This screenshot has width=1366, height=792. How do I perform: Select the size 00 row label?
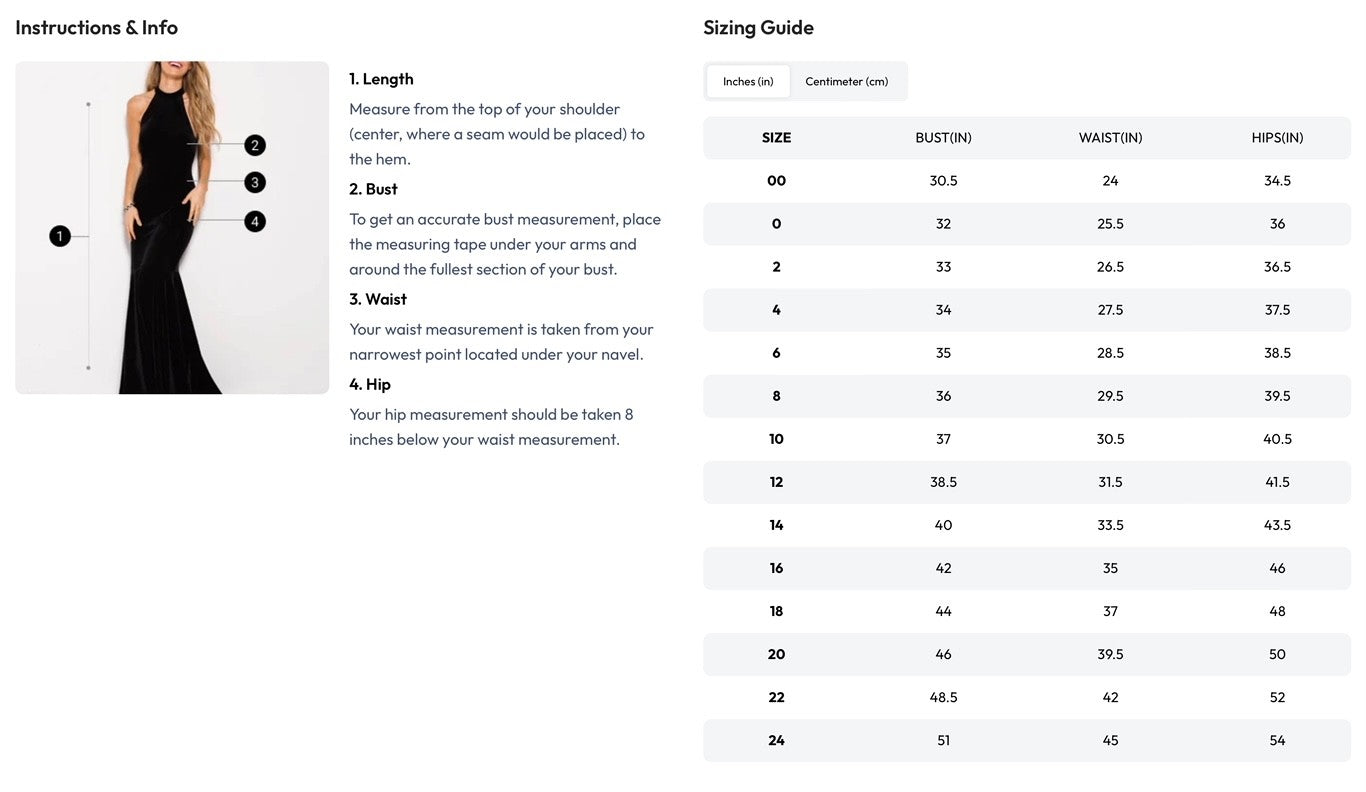(776, 181)
